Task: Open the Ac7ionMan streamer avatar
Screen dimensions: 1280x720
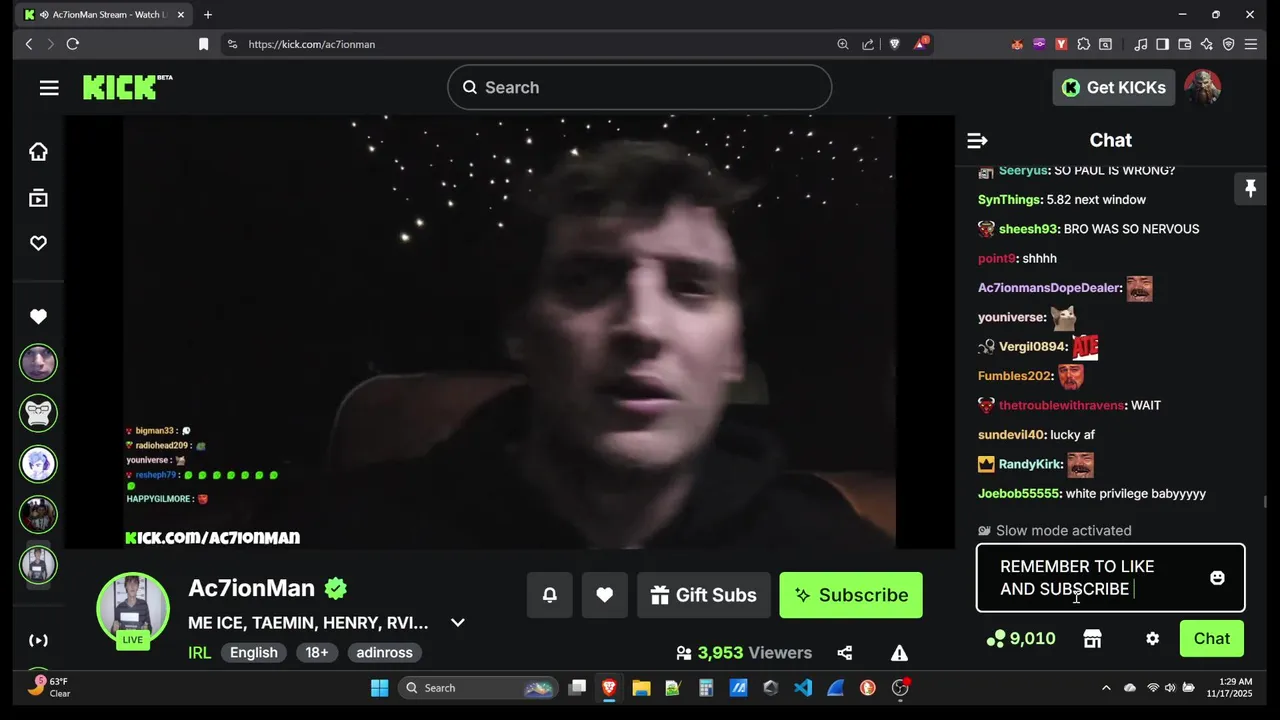Action: (133, 609)
